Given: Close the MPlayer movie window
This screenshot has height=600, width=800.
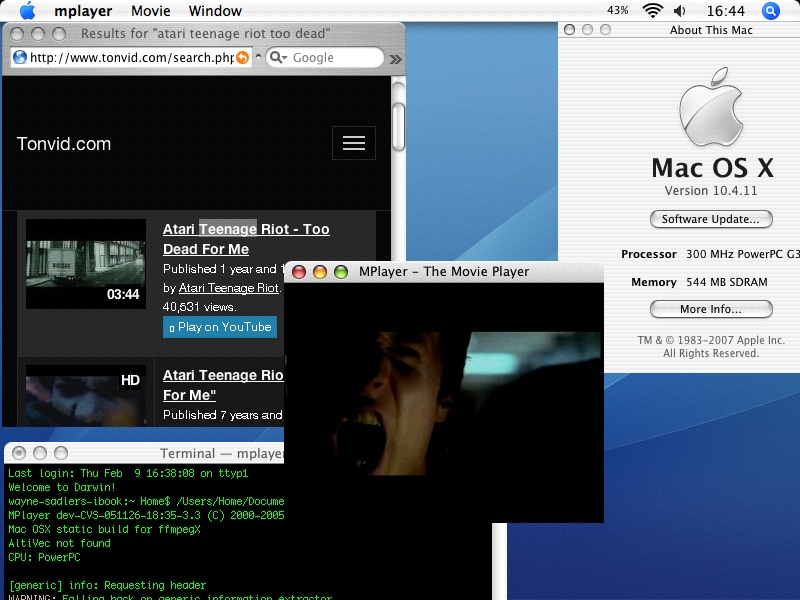Looking at the screenshot, I should click(x=299, y=272).
